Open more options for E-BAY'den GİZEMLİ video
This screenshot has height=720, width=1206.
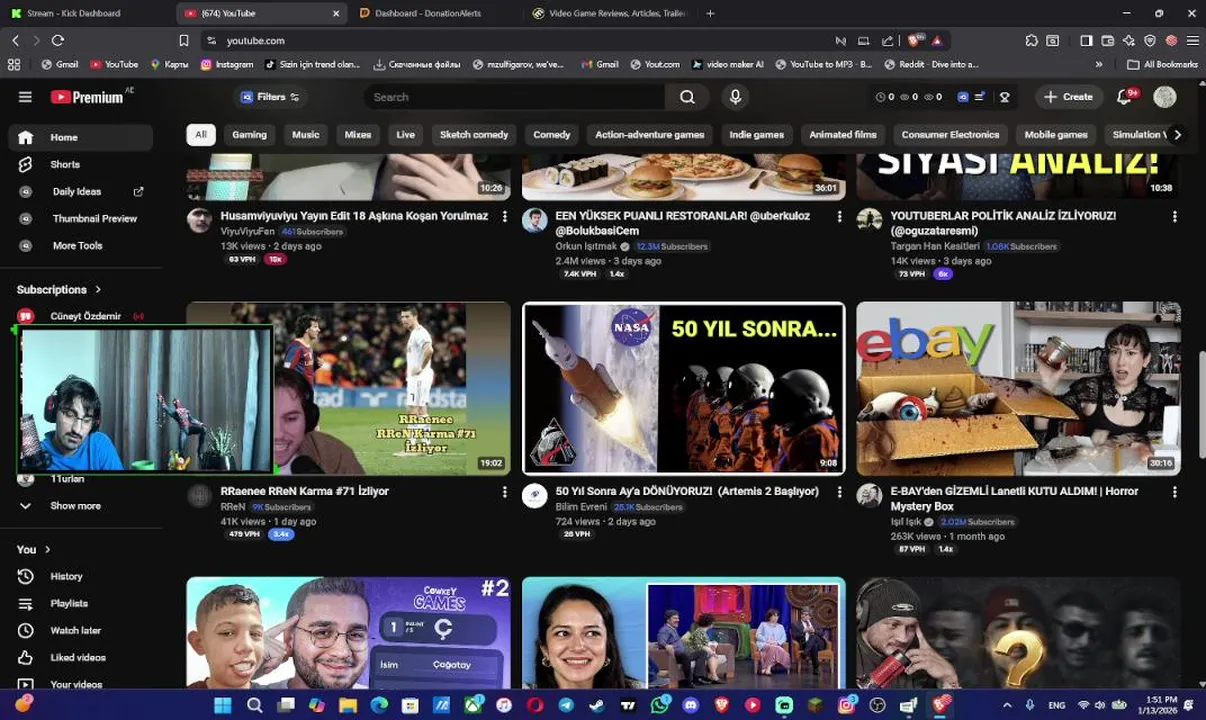(x=1174, y=492)
